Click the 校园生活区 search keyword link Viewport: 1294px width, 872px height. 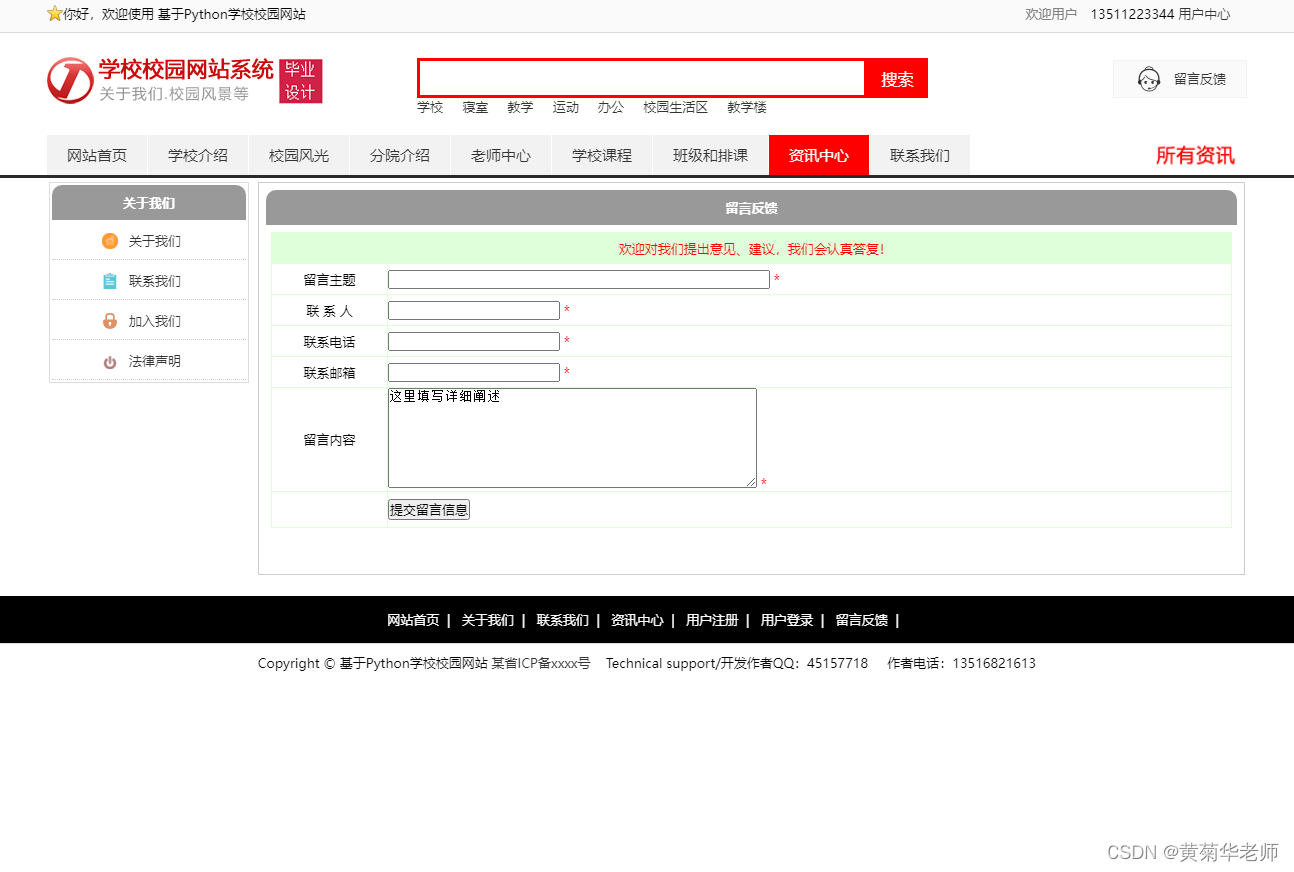pyautogui.click(x=675, y=107)
